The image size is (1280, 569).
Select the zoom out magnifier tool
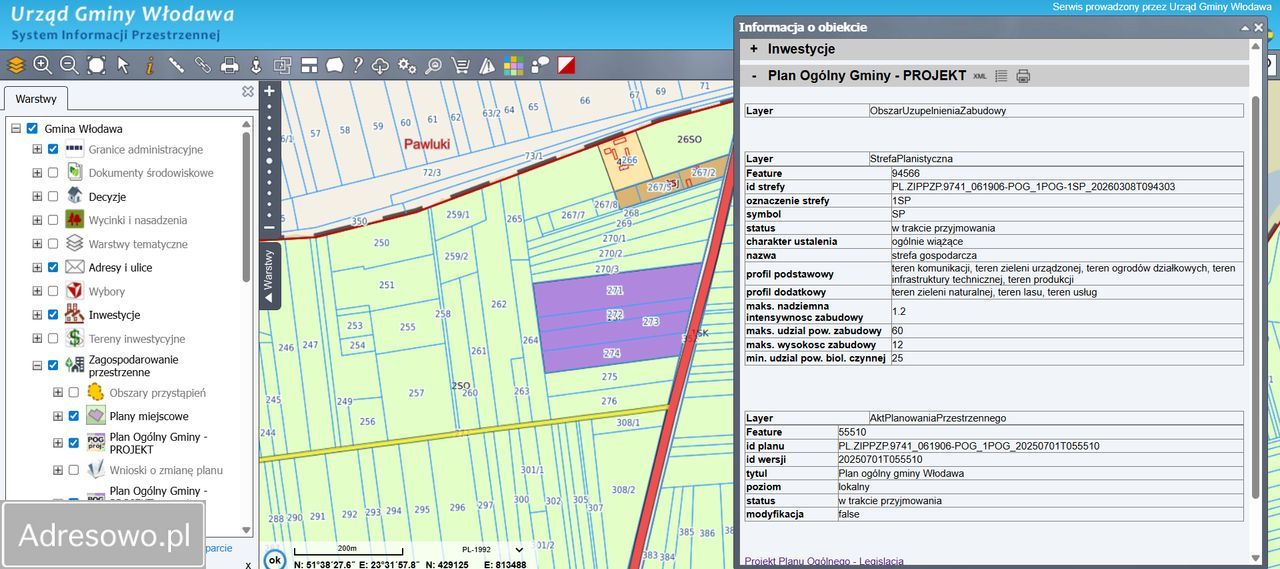click(x=69, y=65)
